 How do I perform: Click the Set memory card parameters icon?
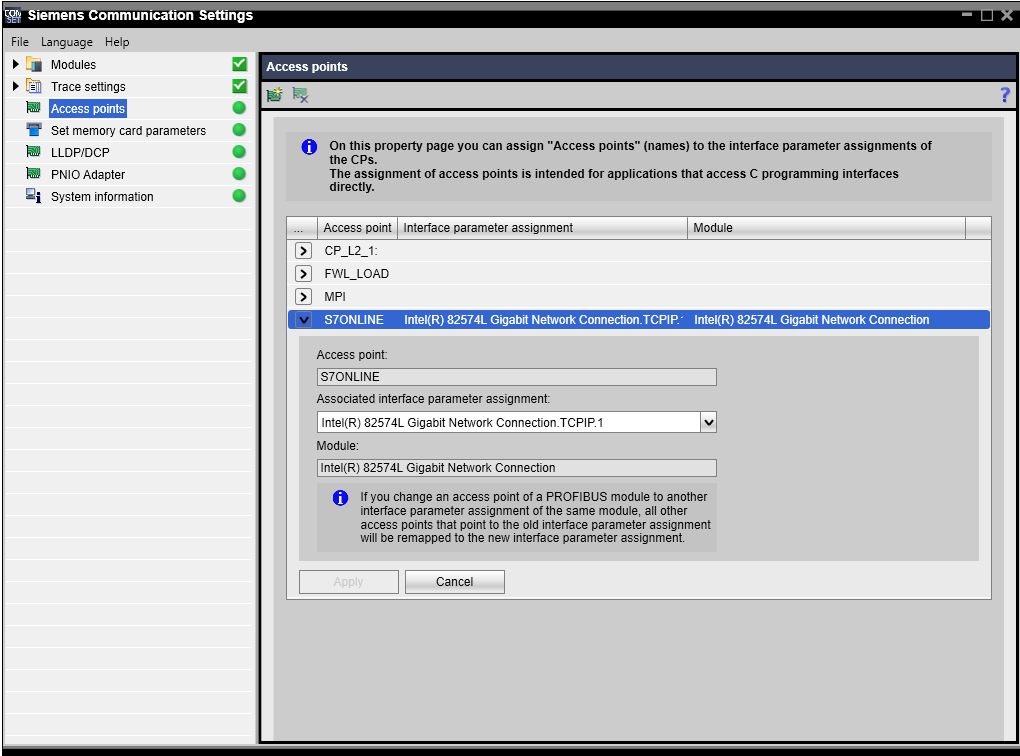[34, 129]
